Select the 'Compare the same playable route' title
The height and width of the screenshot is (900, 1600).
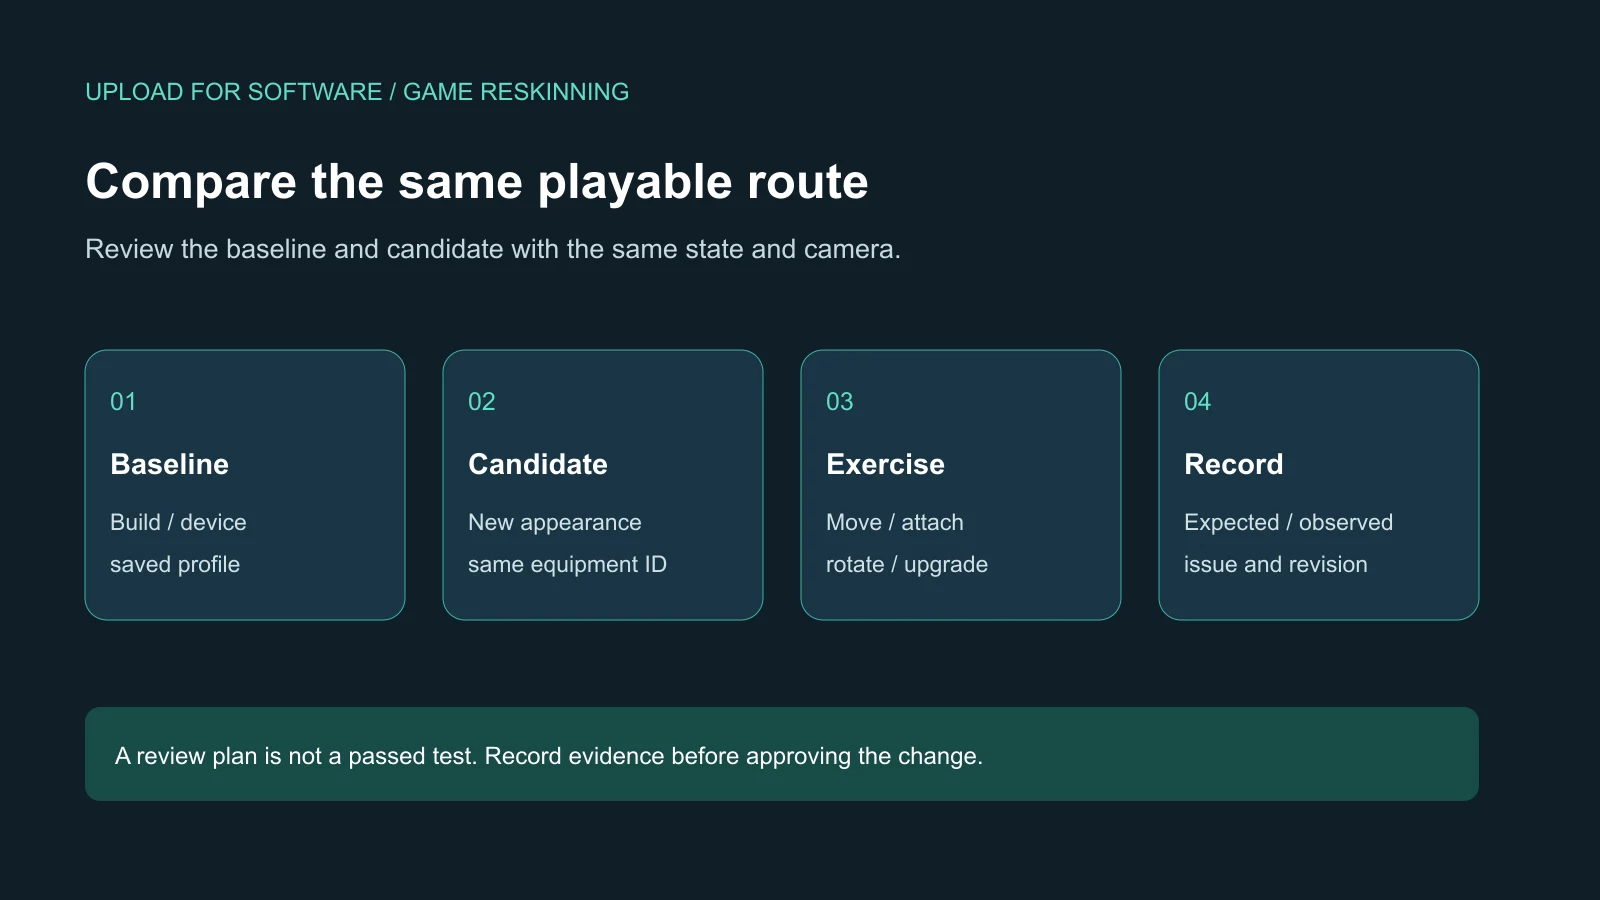click(477, 182)
